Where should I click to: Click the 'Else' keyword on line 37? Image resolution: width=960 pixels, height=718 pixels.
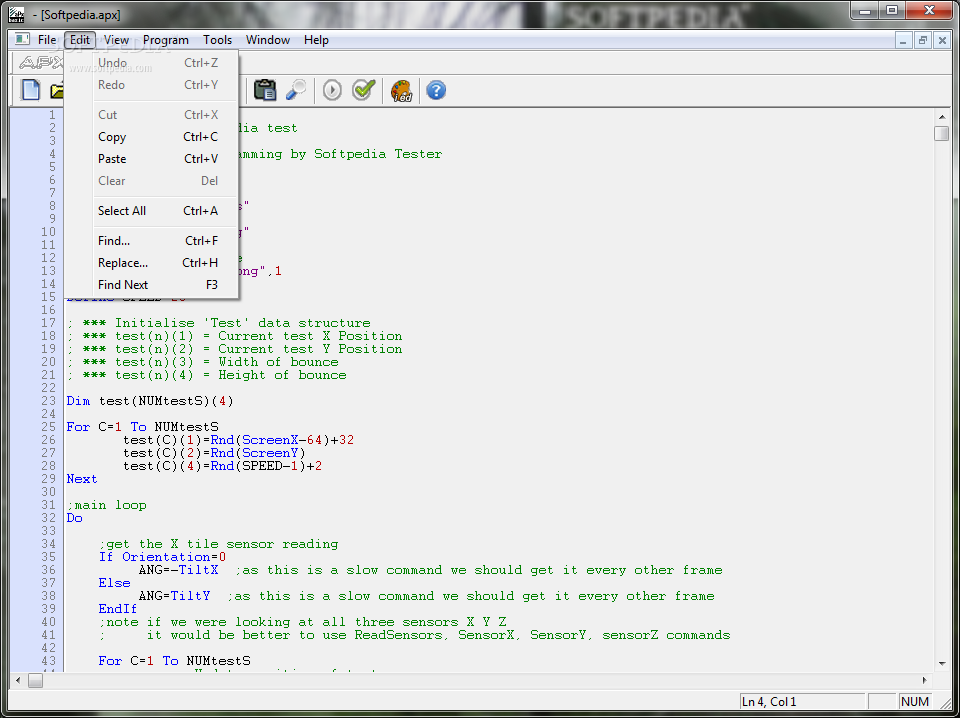[114, 583]
